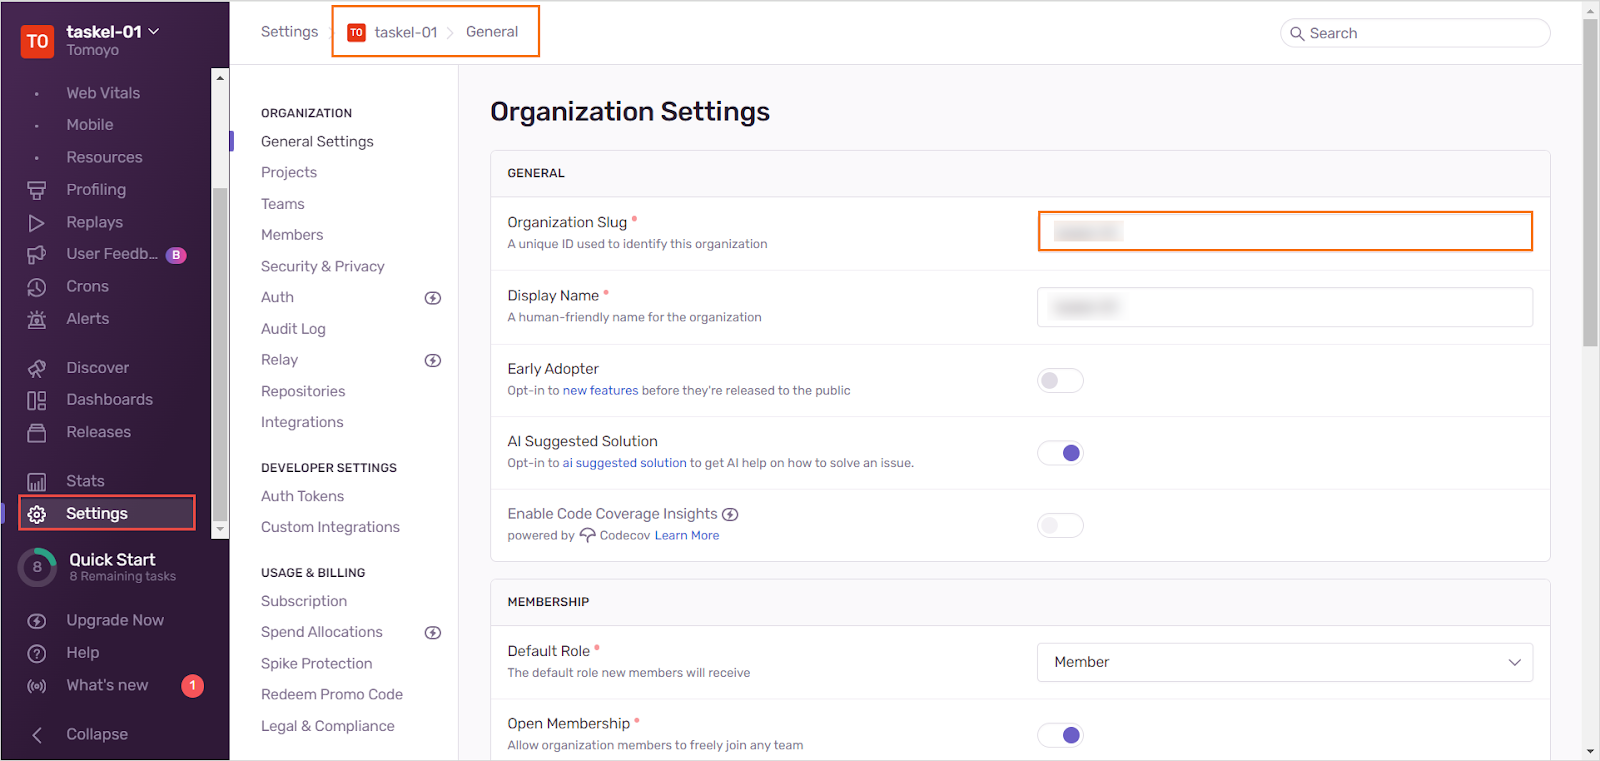Open Auth Tokens under Developer Settings
The width and height of the screenshot is (1600, 761).
(302, 497)
